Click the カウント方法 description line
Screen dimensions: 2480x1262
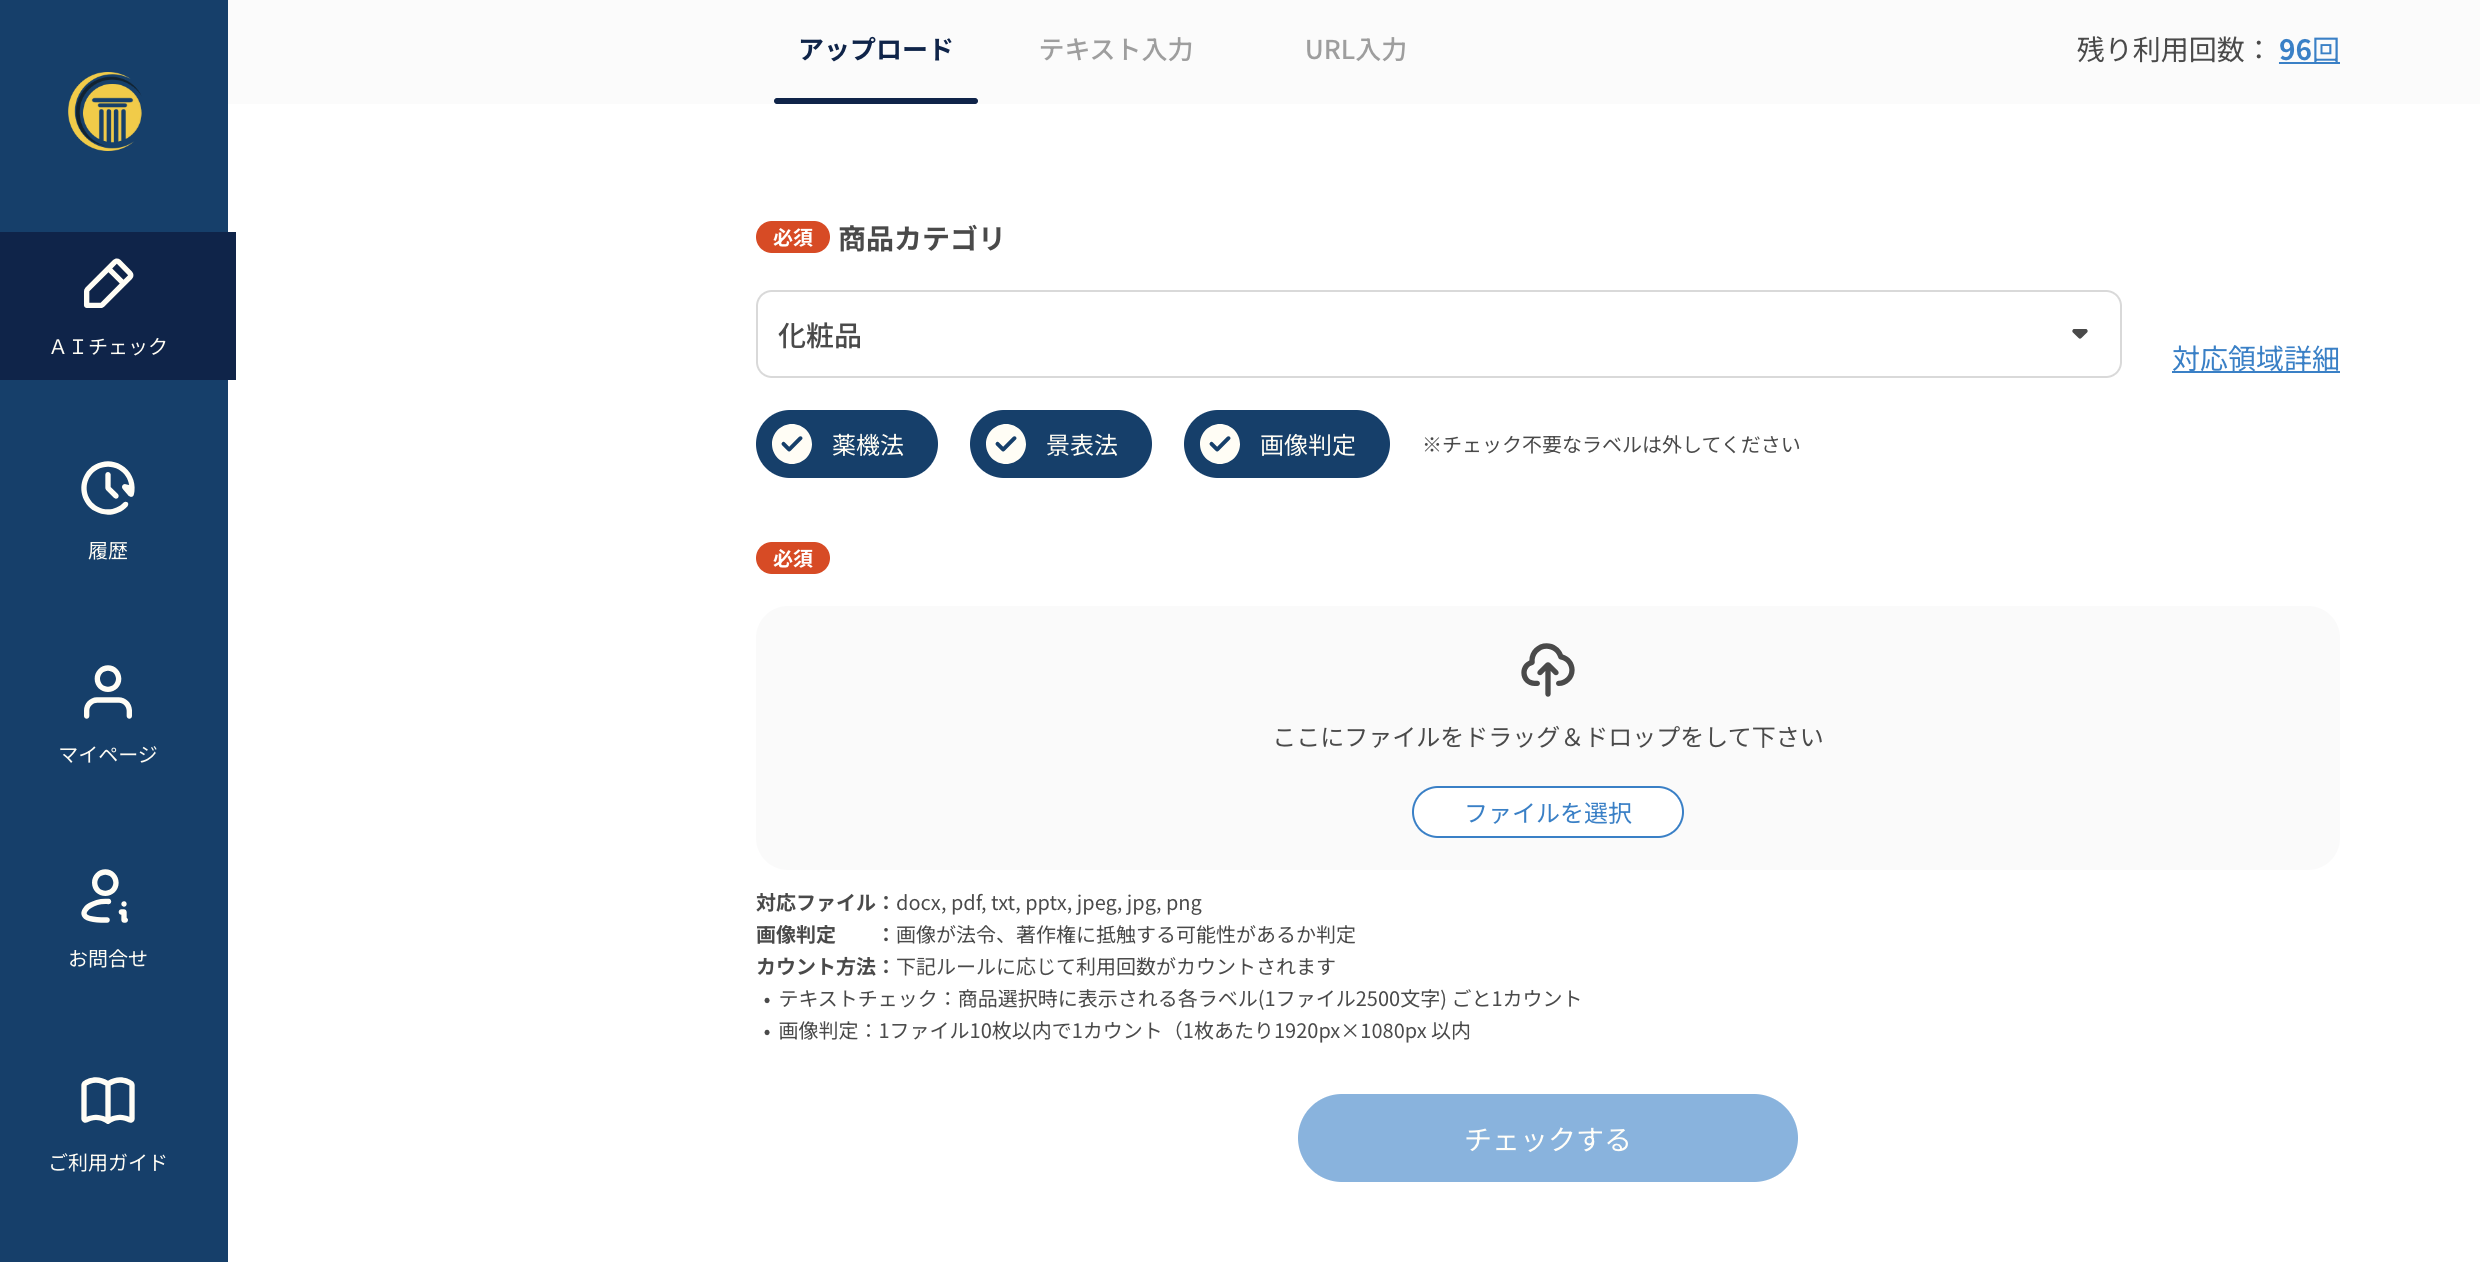pyautogui.click(x=1046, y=967)
